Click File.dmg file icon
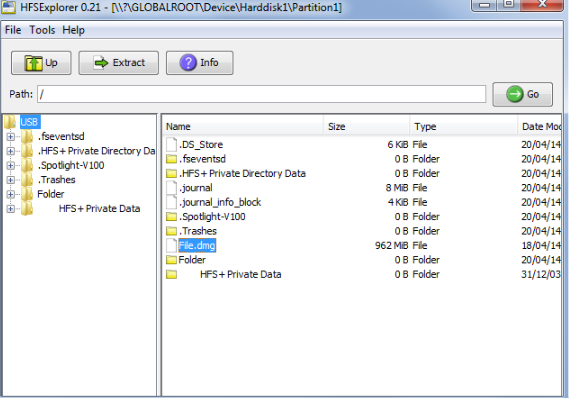Image resolution: width=569 pixels, height=398 pixels. (171, 246)
